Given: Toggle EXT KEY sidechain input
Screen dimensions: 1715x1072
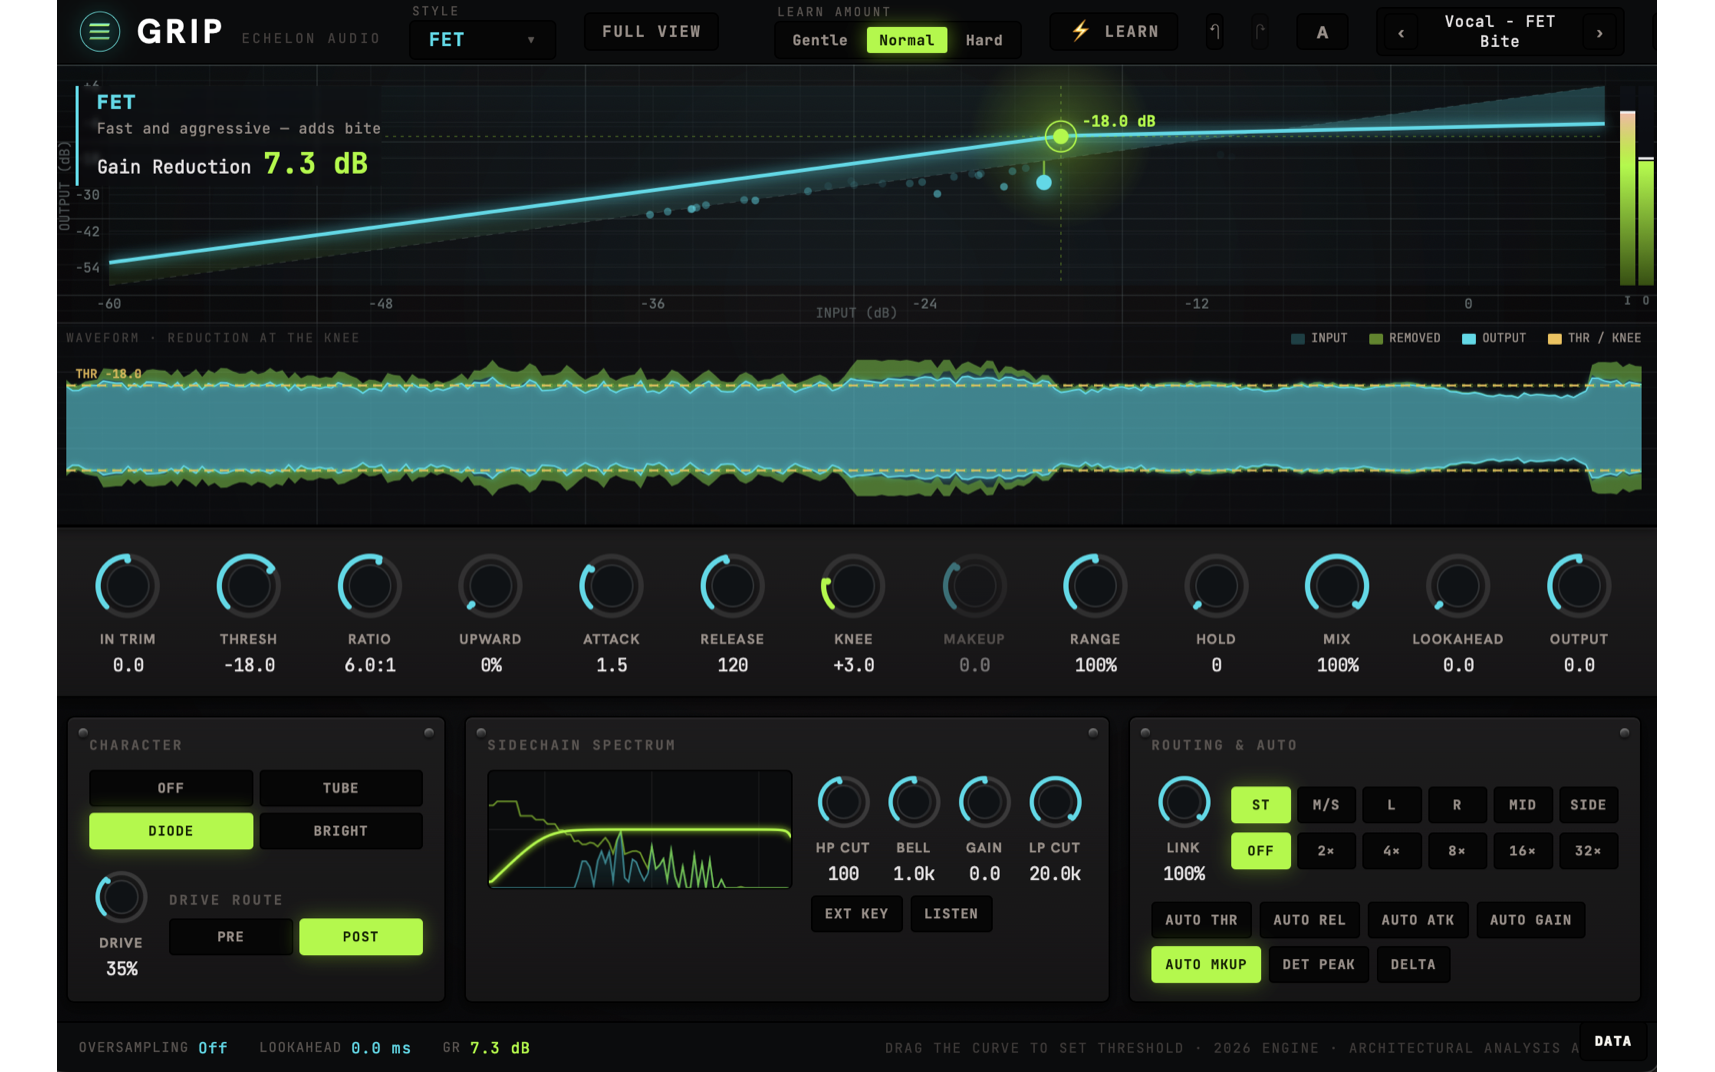Looking at the screenshot, I should 856,914.
